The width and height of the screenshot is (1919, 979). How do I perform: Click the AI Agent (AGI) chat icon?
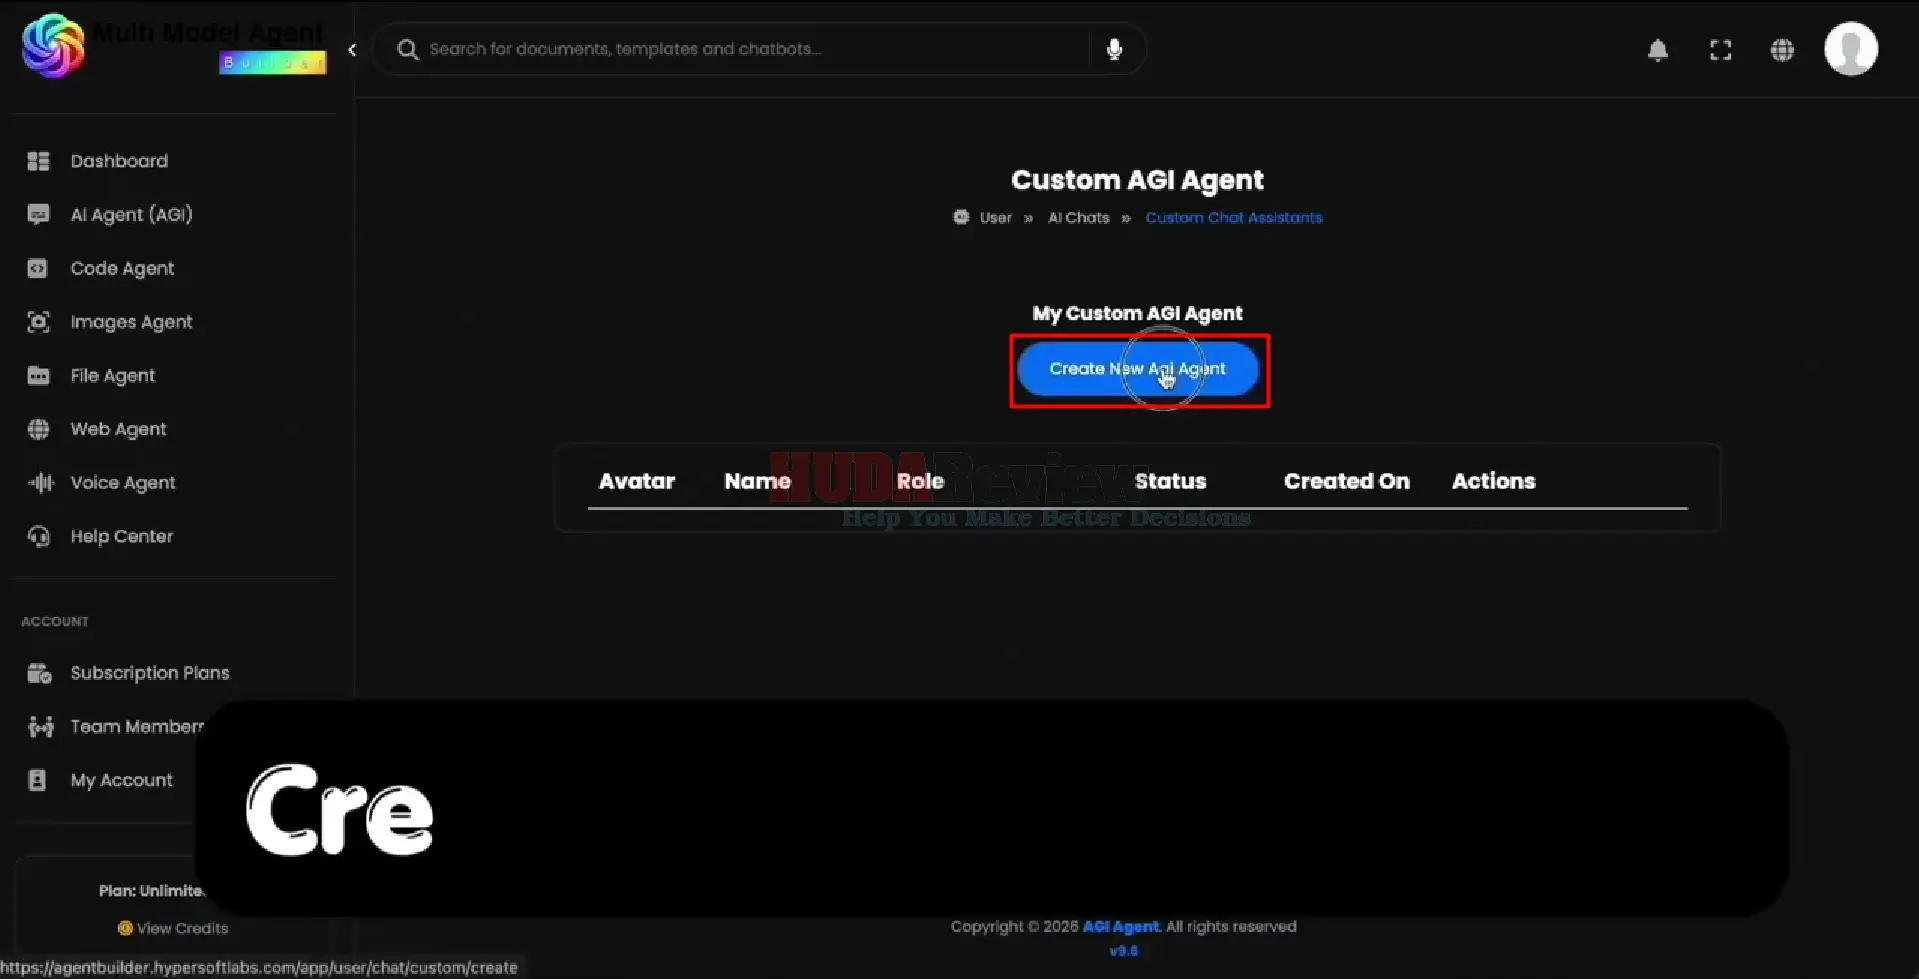[38, 214]
